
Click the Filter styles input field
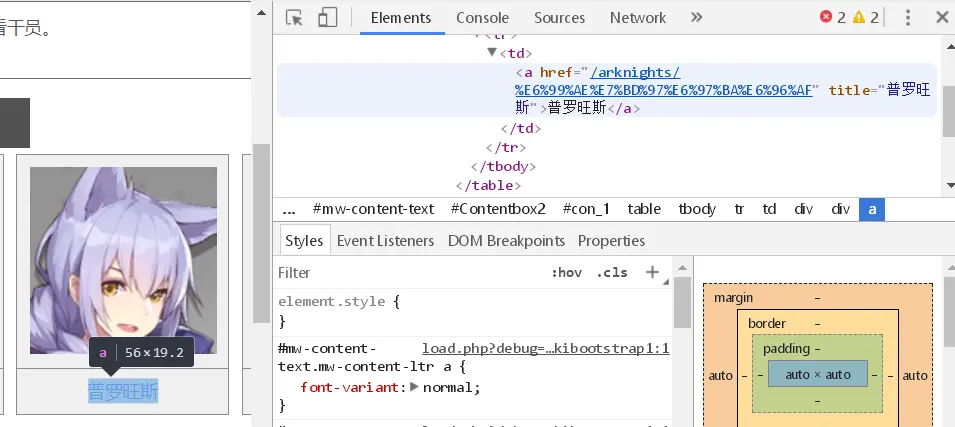pyautogui.click(x=408, y=272)
